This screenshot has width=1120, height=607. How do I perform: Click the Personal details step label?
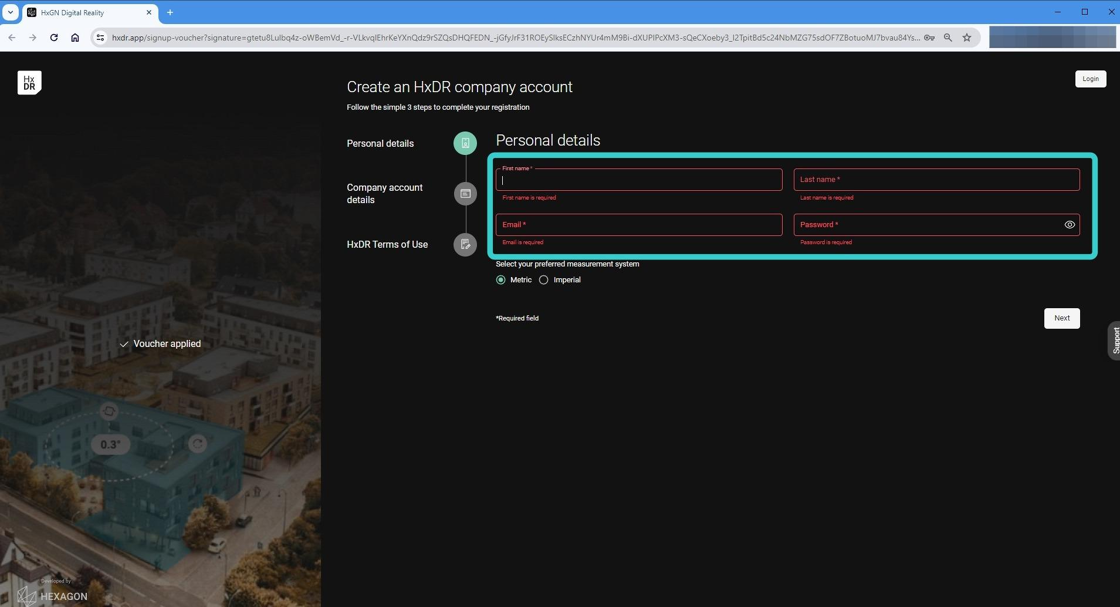(x=380, y=144)
